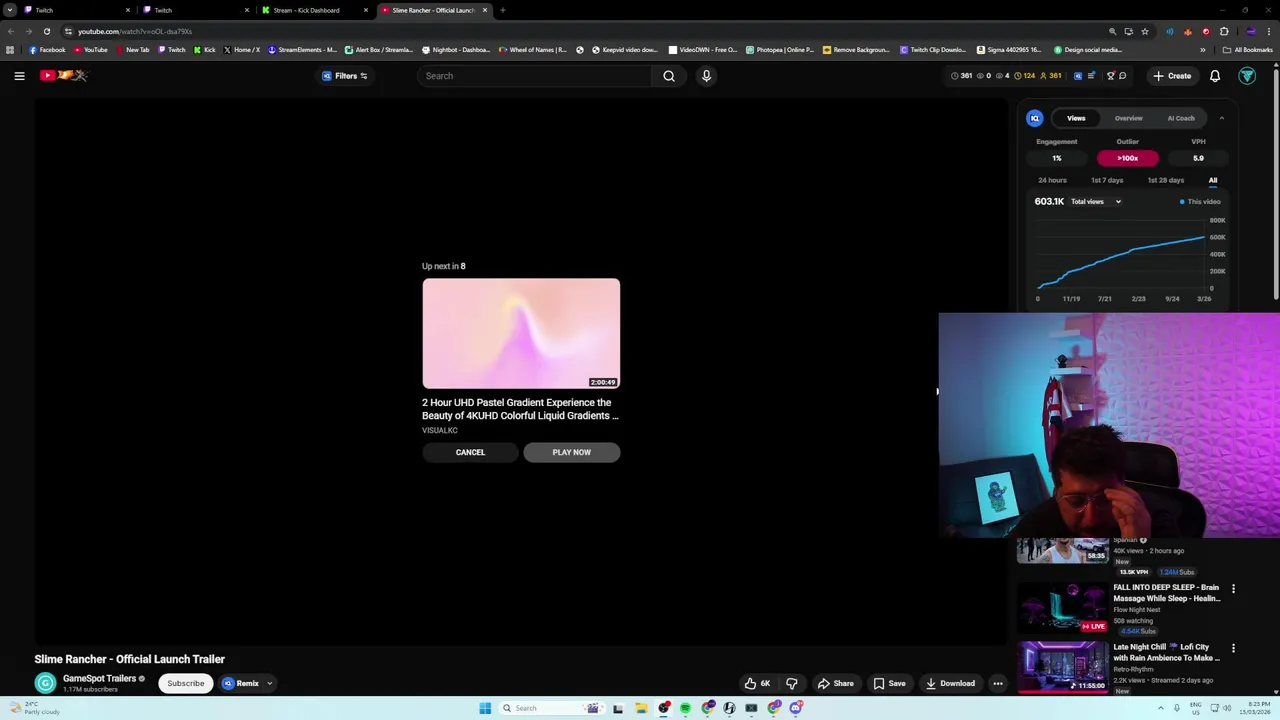Open a new browser tab

(502, 10)
